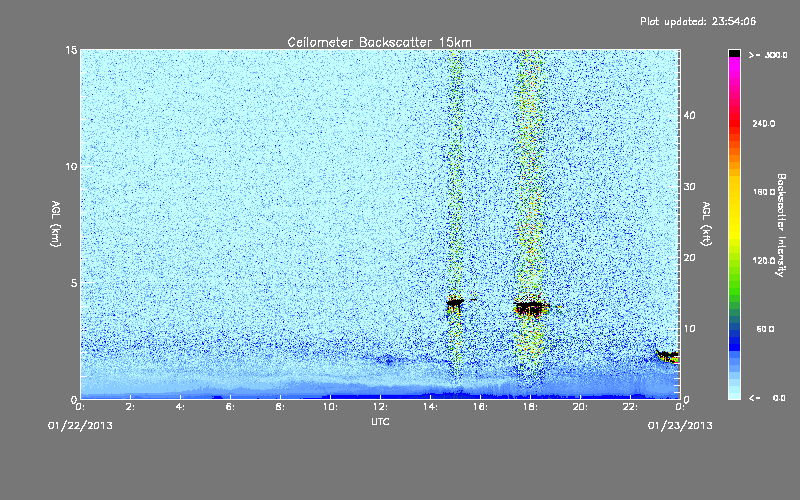Click the "20:" hour tick on the time axis

coord(580,407)
